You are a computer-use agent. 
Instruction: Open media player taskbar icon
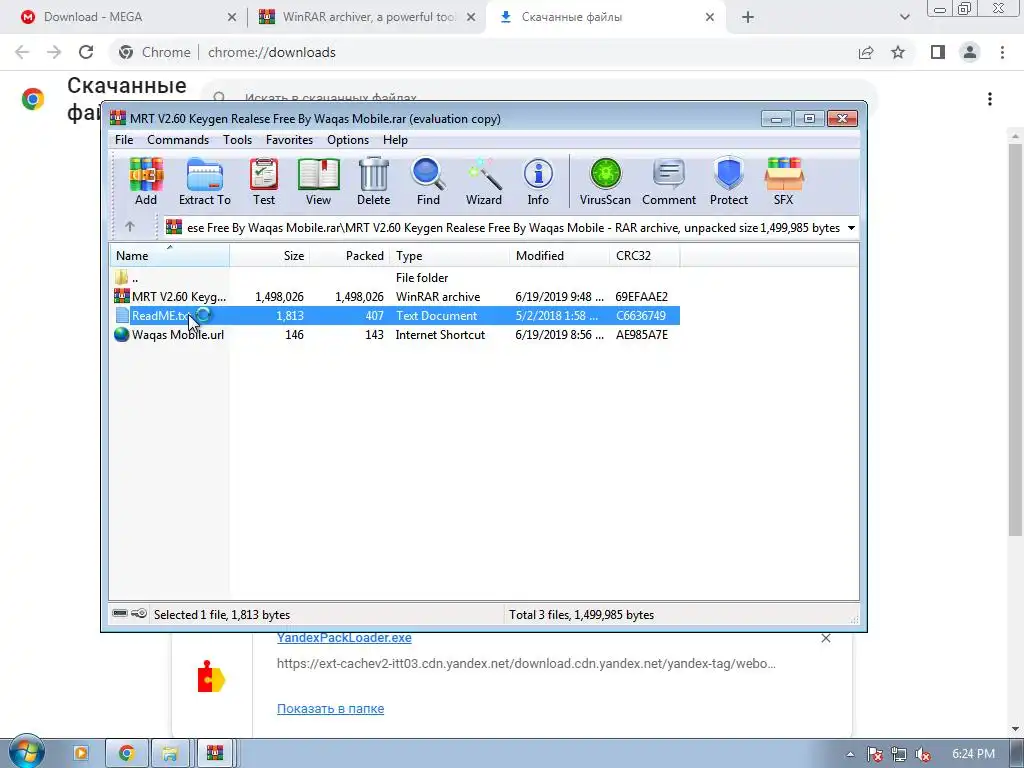point(81,754)
